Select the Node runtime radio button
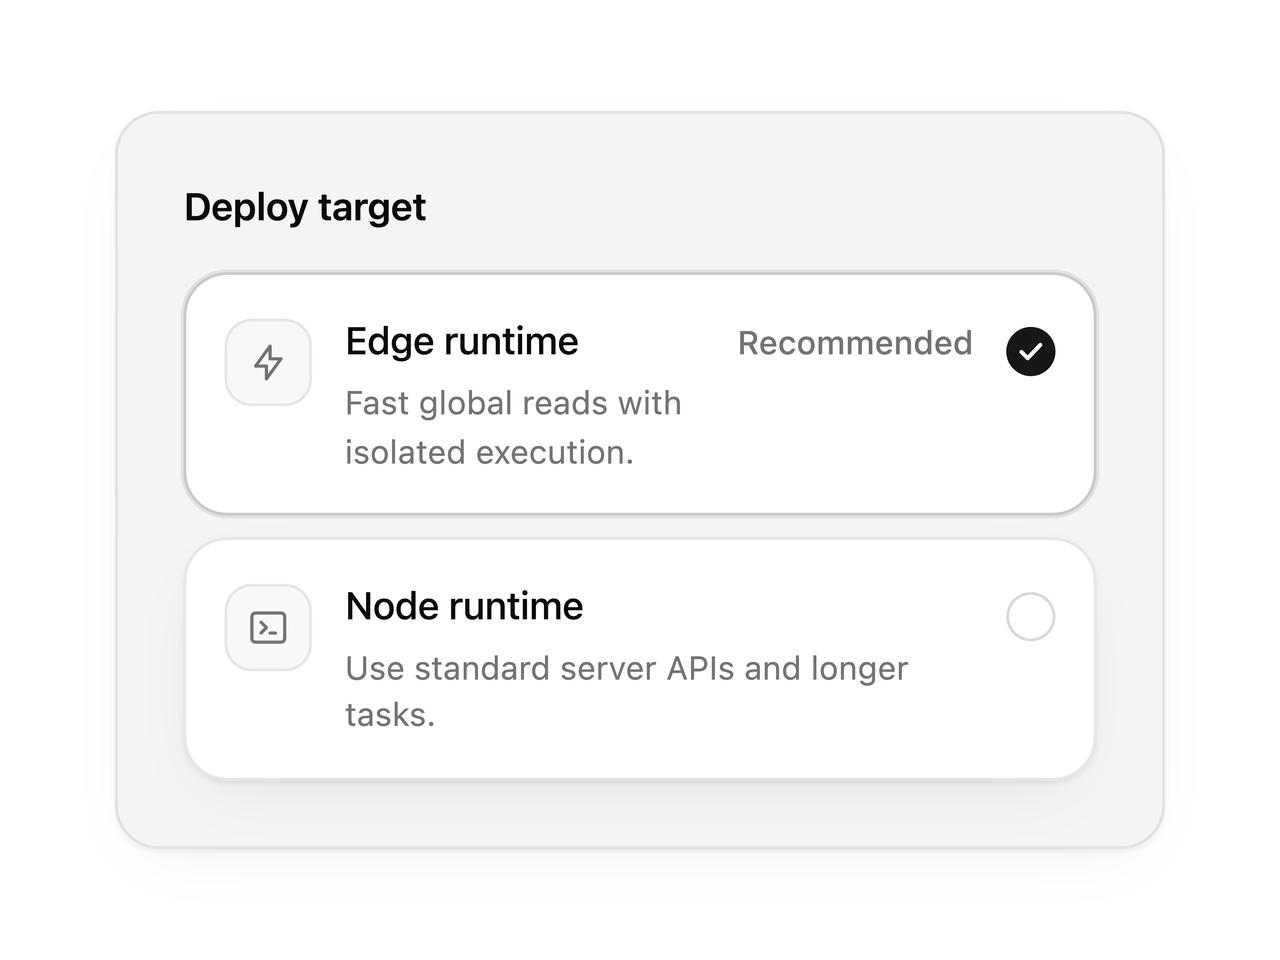1280x960 pixels. [1031, 617]
